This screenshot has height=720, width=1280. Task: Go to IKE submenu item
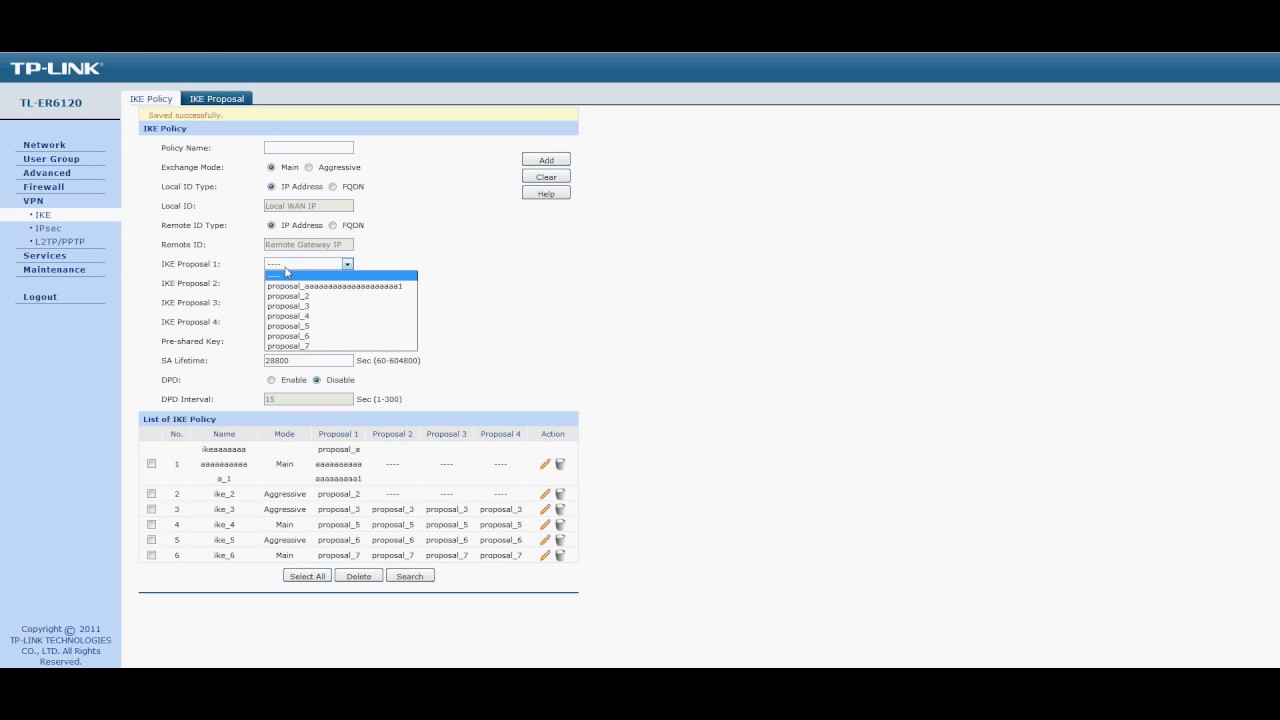point(42,215)
